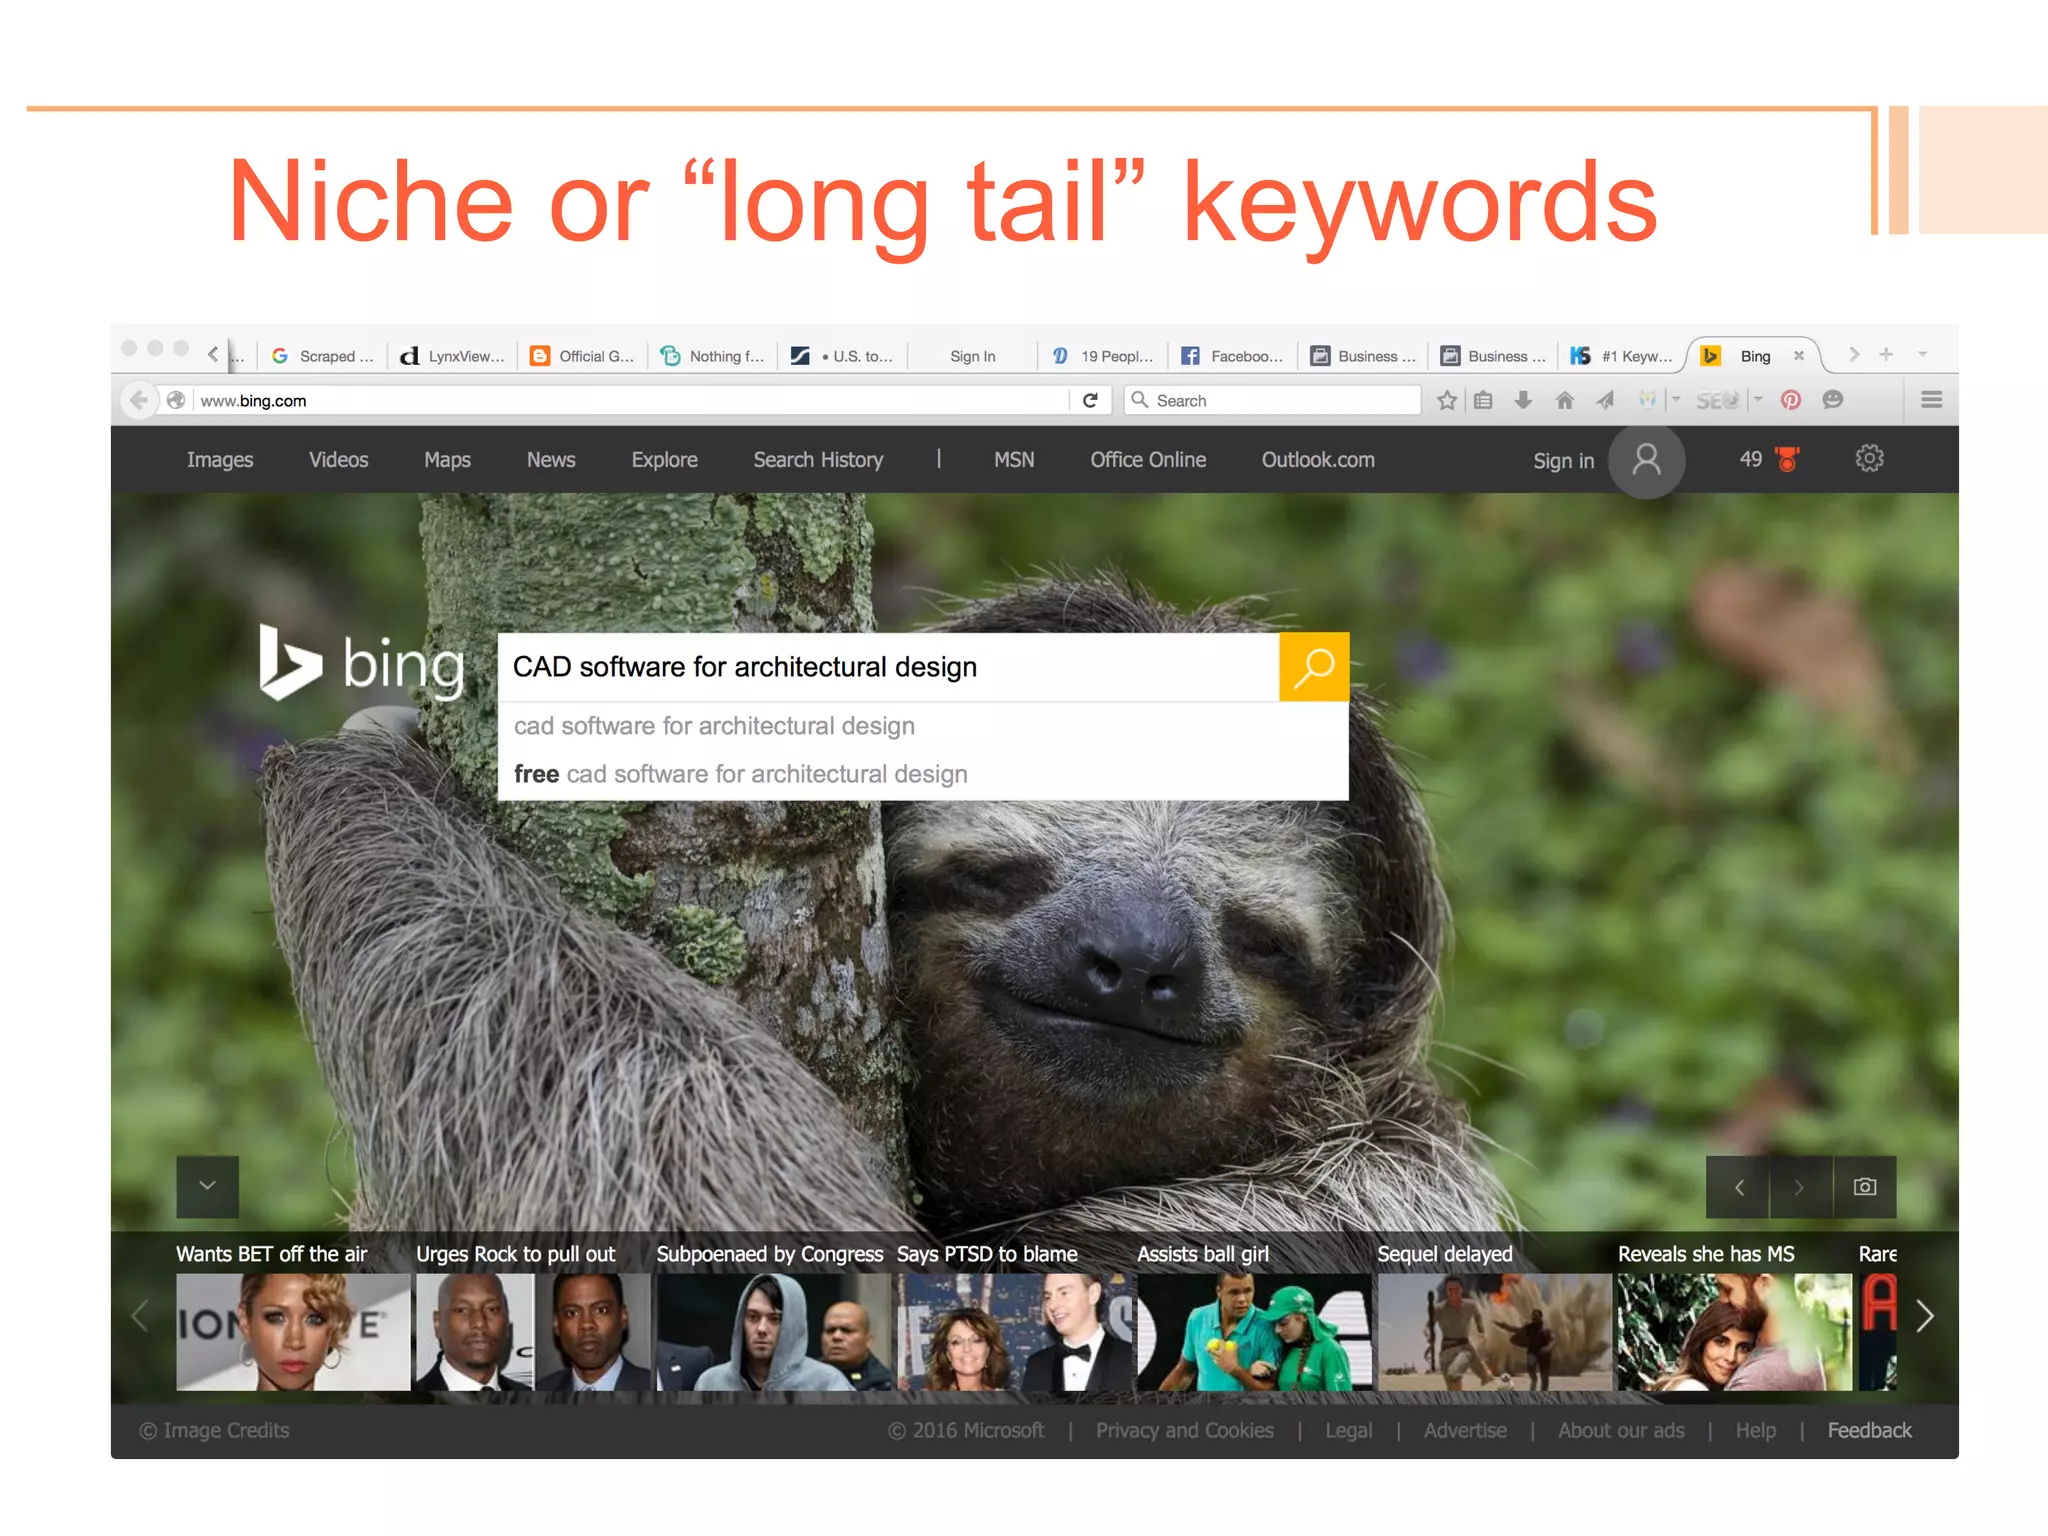Open Privacy and Cookies footer link
The width and height of the screenshot is (2048, 1536).
click(x=1184, y=1431)
